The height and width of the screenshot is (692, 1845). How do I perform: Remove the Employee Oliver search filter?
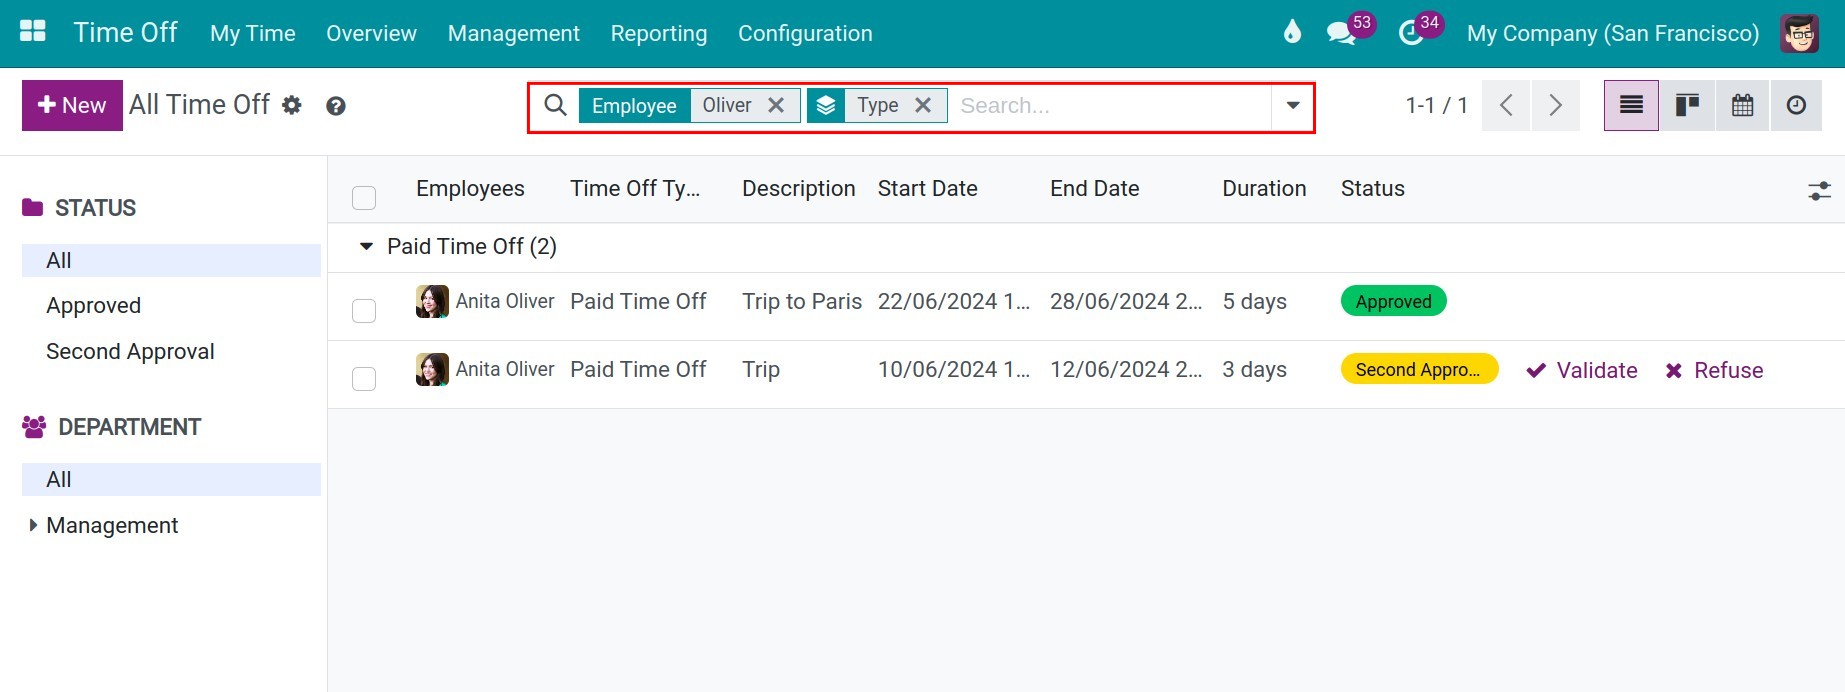776,105
